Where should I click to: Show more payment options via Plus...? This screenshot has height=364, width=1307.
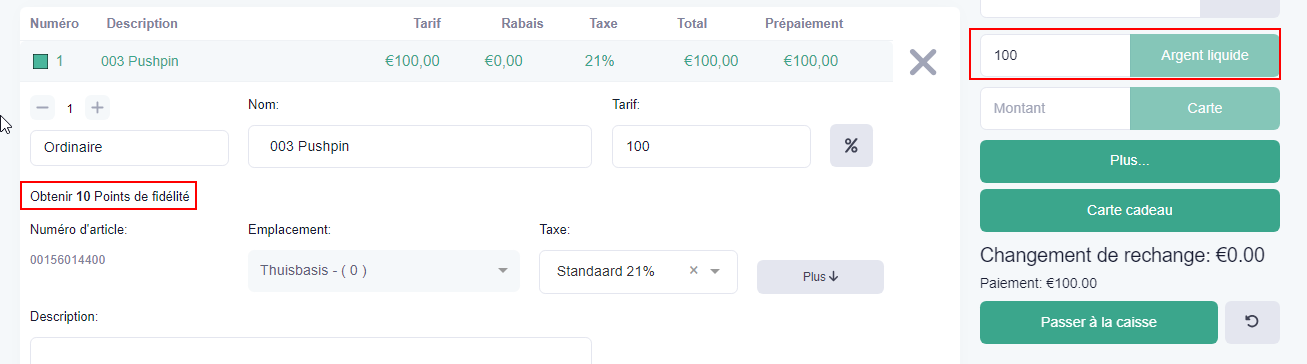[1130, 161]
